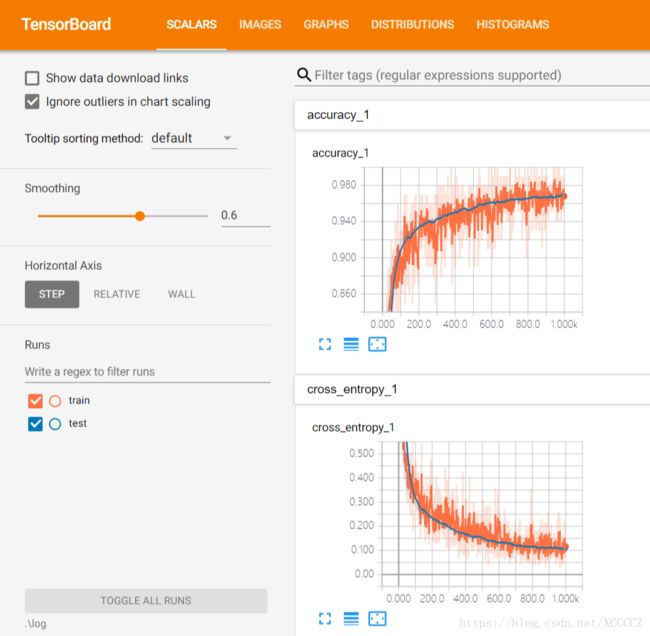Viewport: 650px width, 636px height.
Task: Fit domain to data on cross_entropy_1 chart
Action: click(x=377, y=619)
